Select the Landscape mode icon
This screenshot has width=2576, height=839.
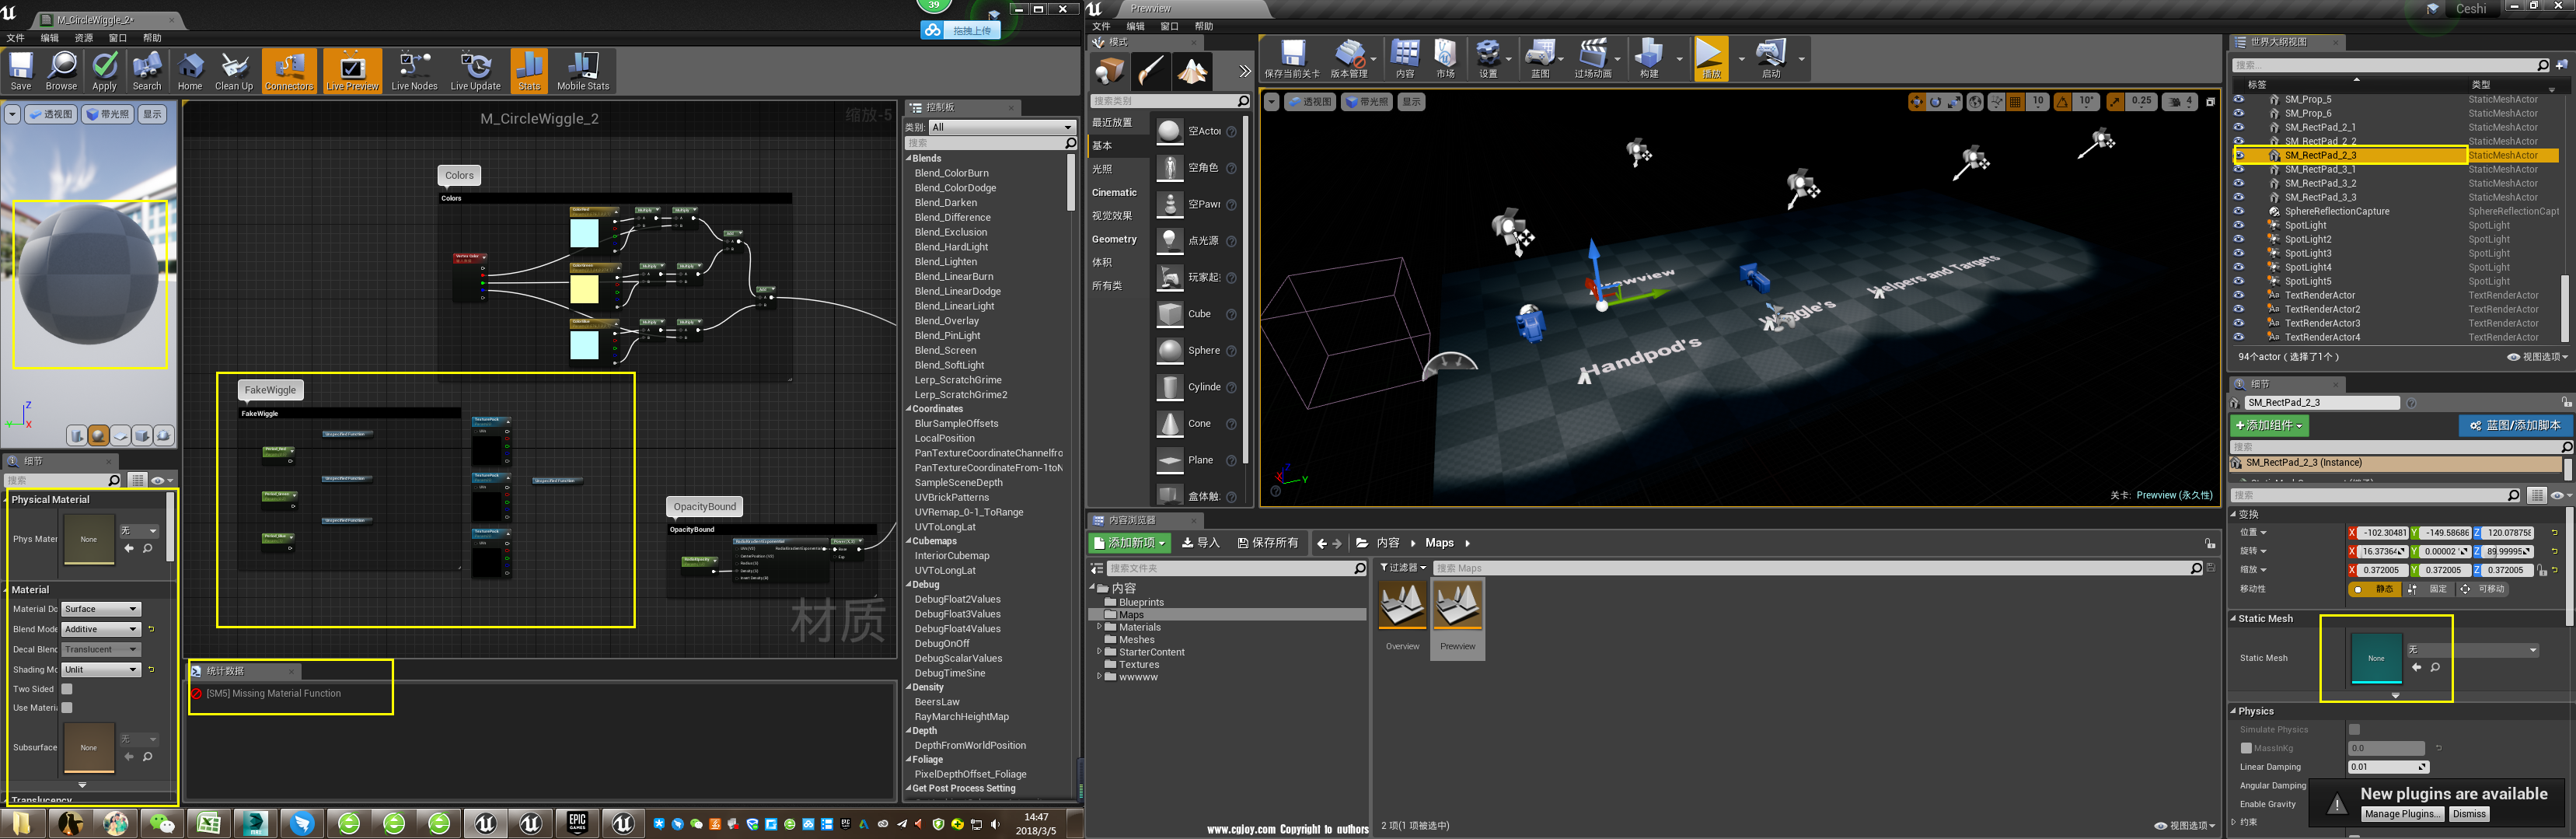click(1193, 71)
